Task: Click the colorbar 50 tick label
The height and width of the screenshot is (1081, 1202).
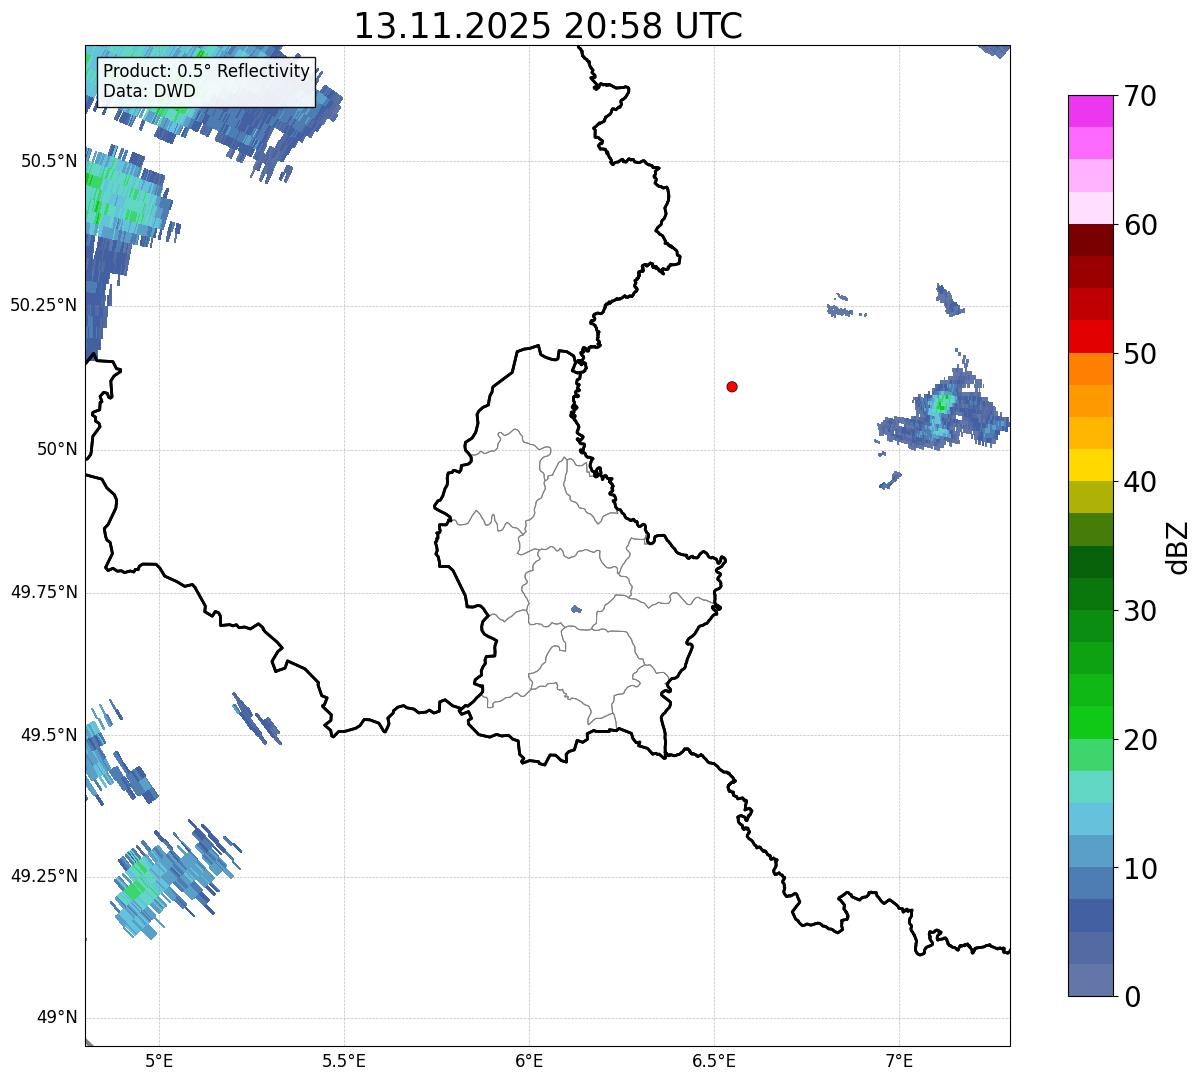Action: pyautogui.click(x=1140, y=354)
